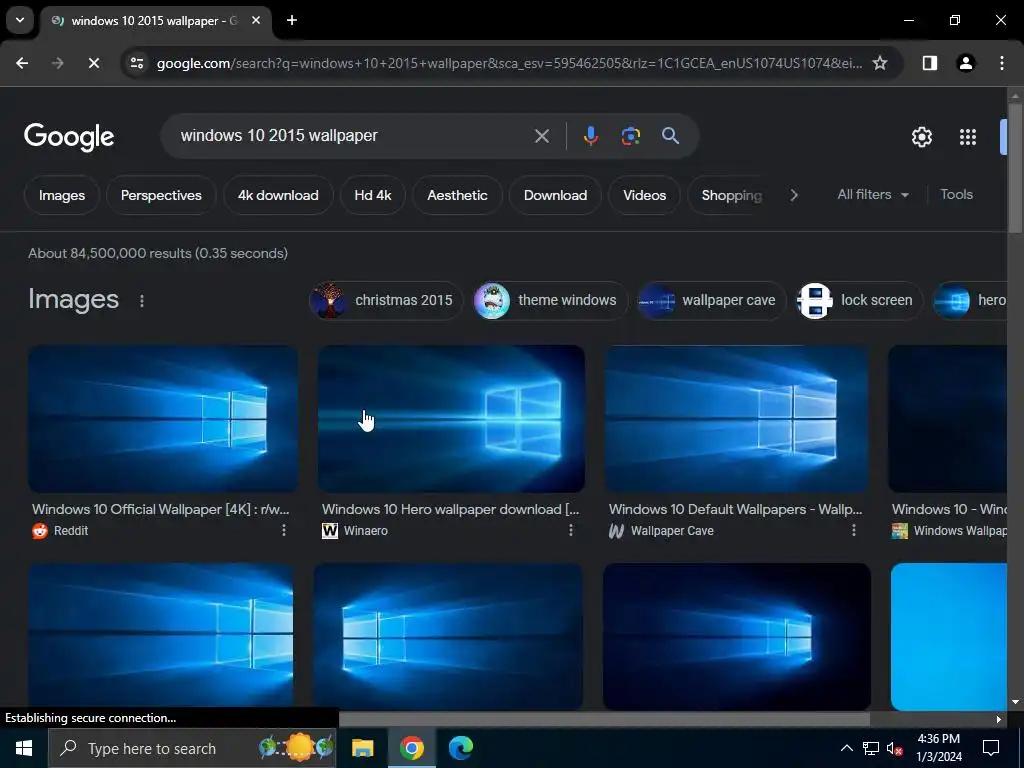Open Windows 10 Hero wallpaper download link

451,509
